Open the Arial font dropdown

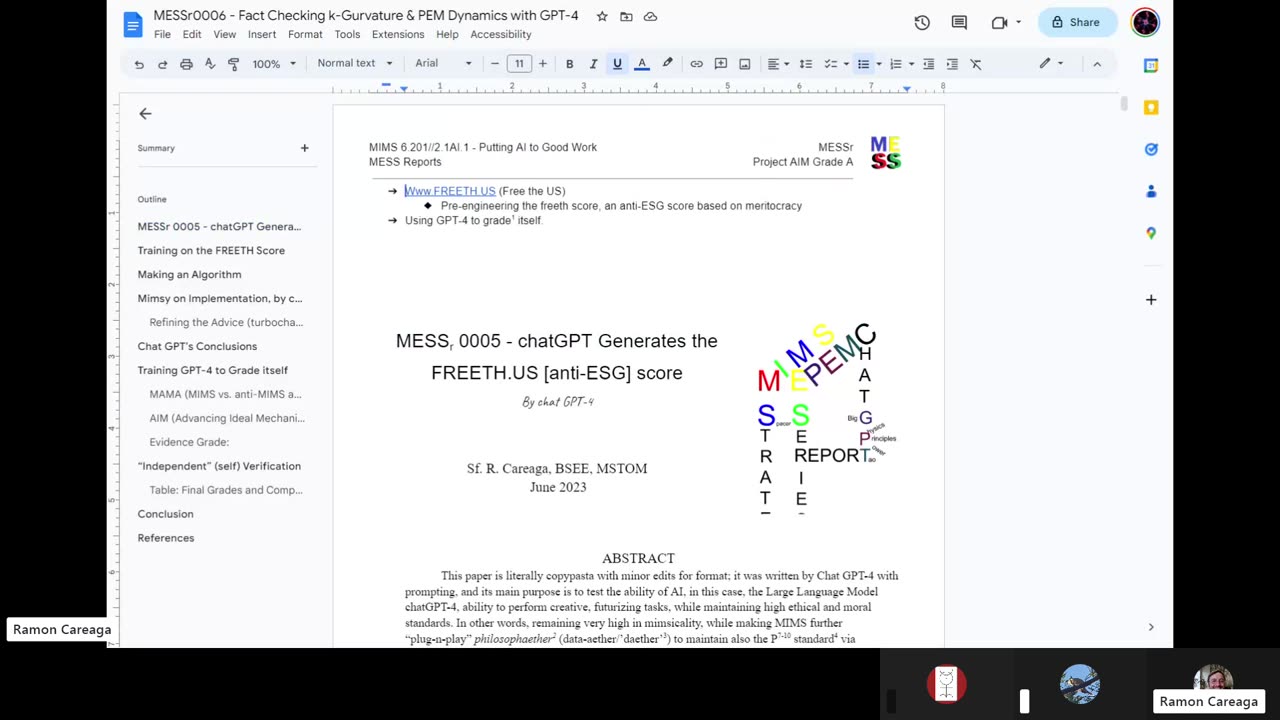coord(443,64)
